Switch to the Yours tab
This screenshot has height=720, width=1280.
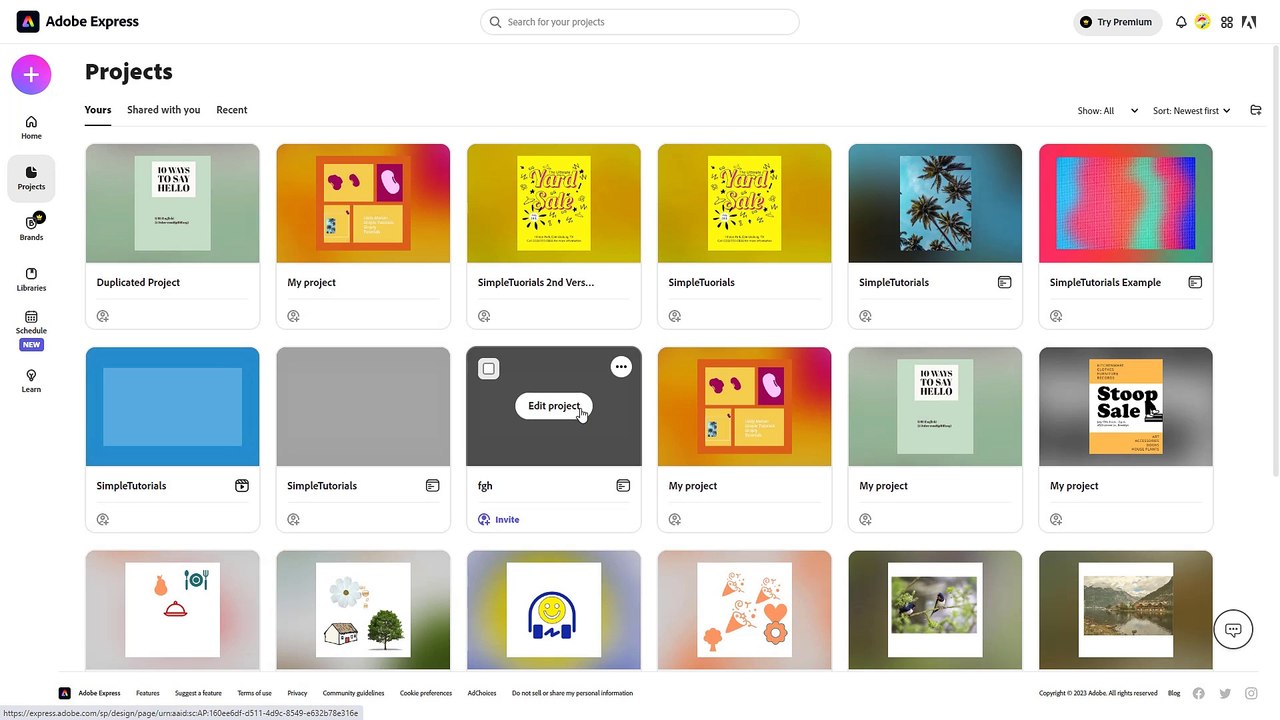click(98, 110)
